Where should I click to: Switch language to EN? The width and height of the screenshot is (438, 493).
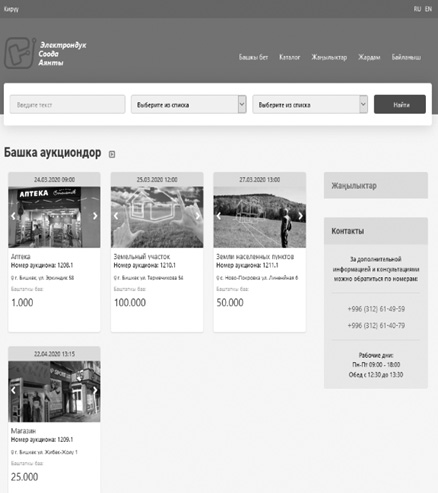pos(428,9)
